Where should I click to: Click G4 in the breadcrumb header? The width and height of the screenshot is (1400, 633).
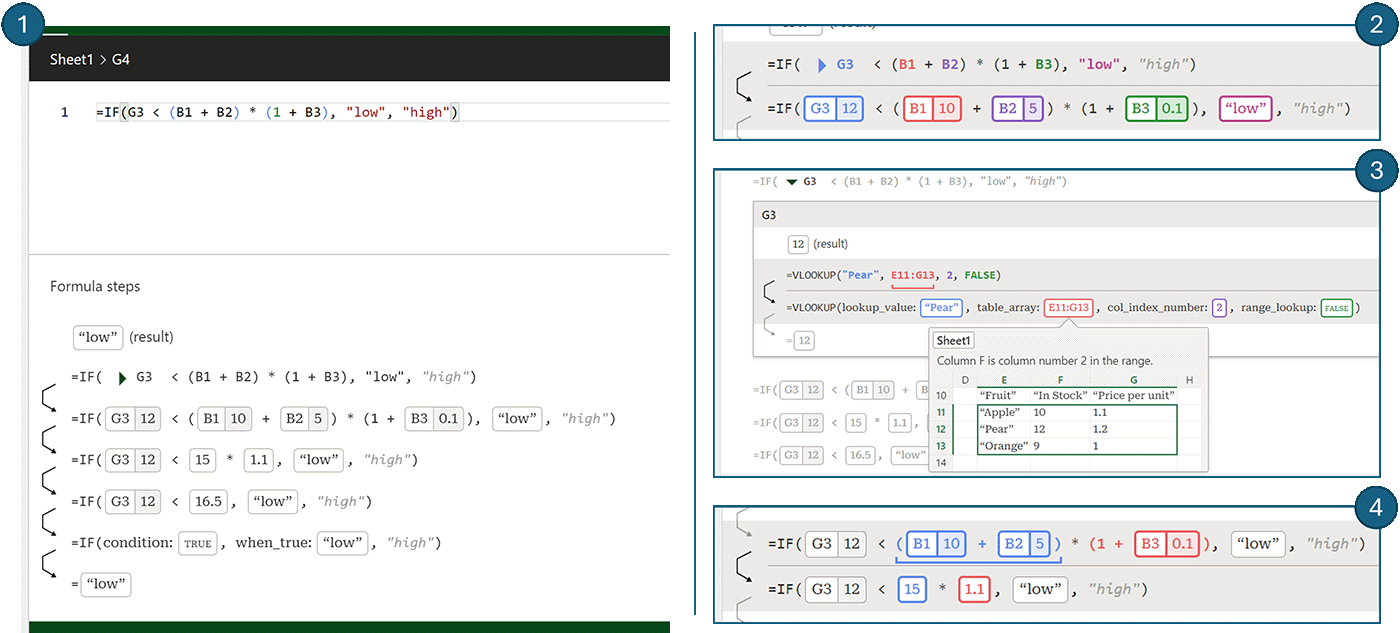point(120,59)
